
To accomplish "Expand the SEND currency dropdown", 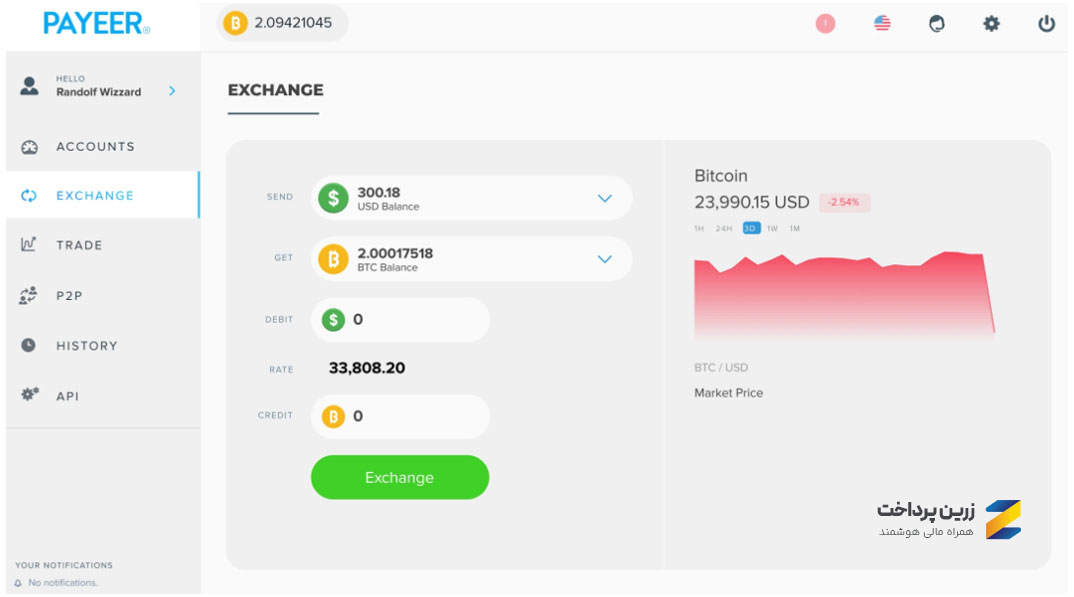I will pyautogui.click(x=604, y=198).
